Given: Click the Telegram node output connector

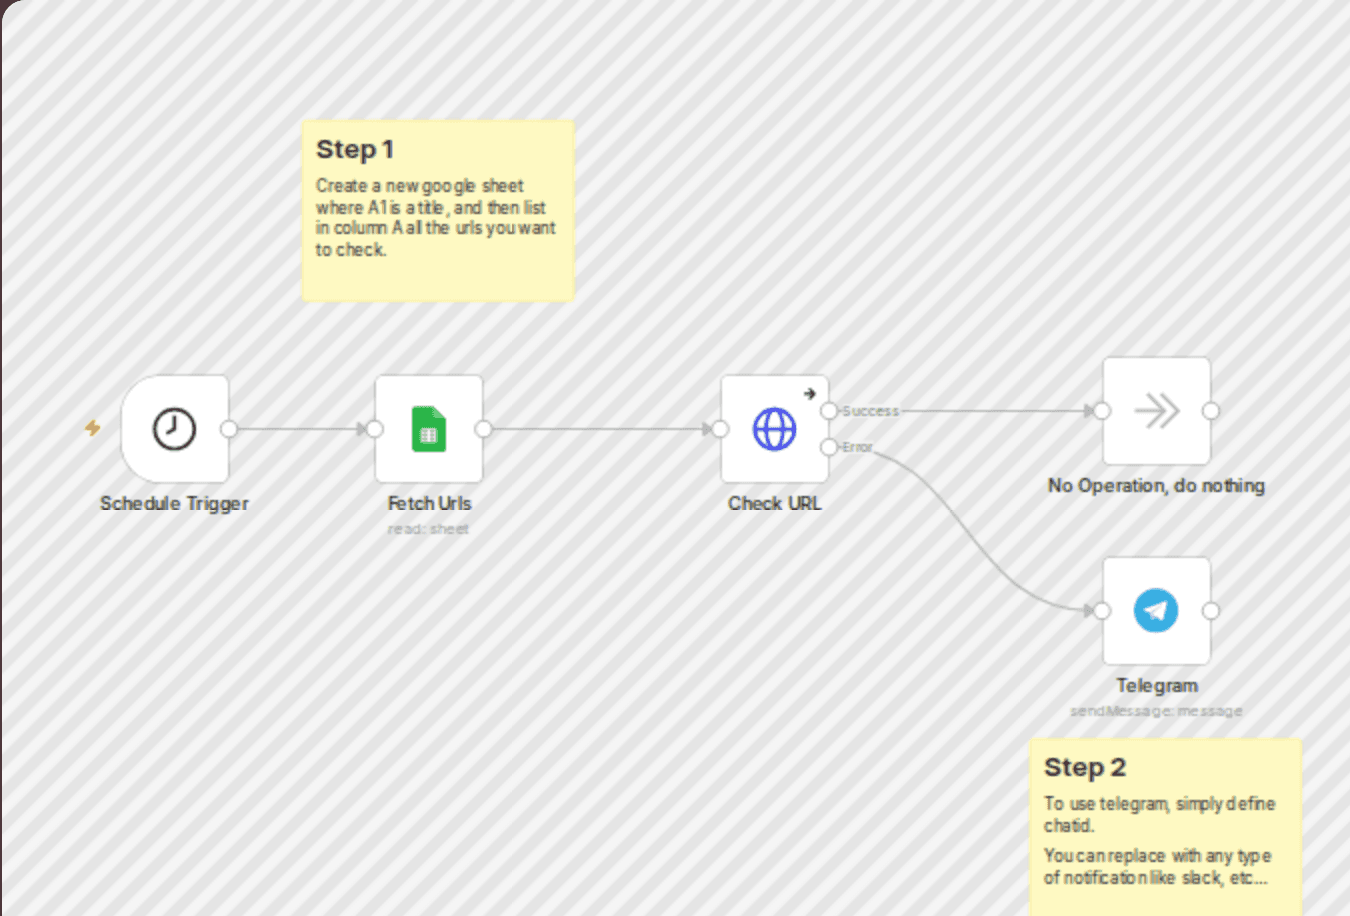Looking at the screenshot, I should click(1211, 611).
